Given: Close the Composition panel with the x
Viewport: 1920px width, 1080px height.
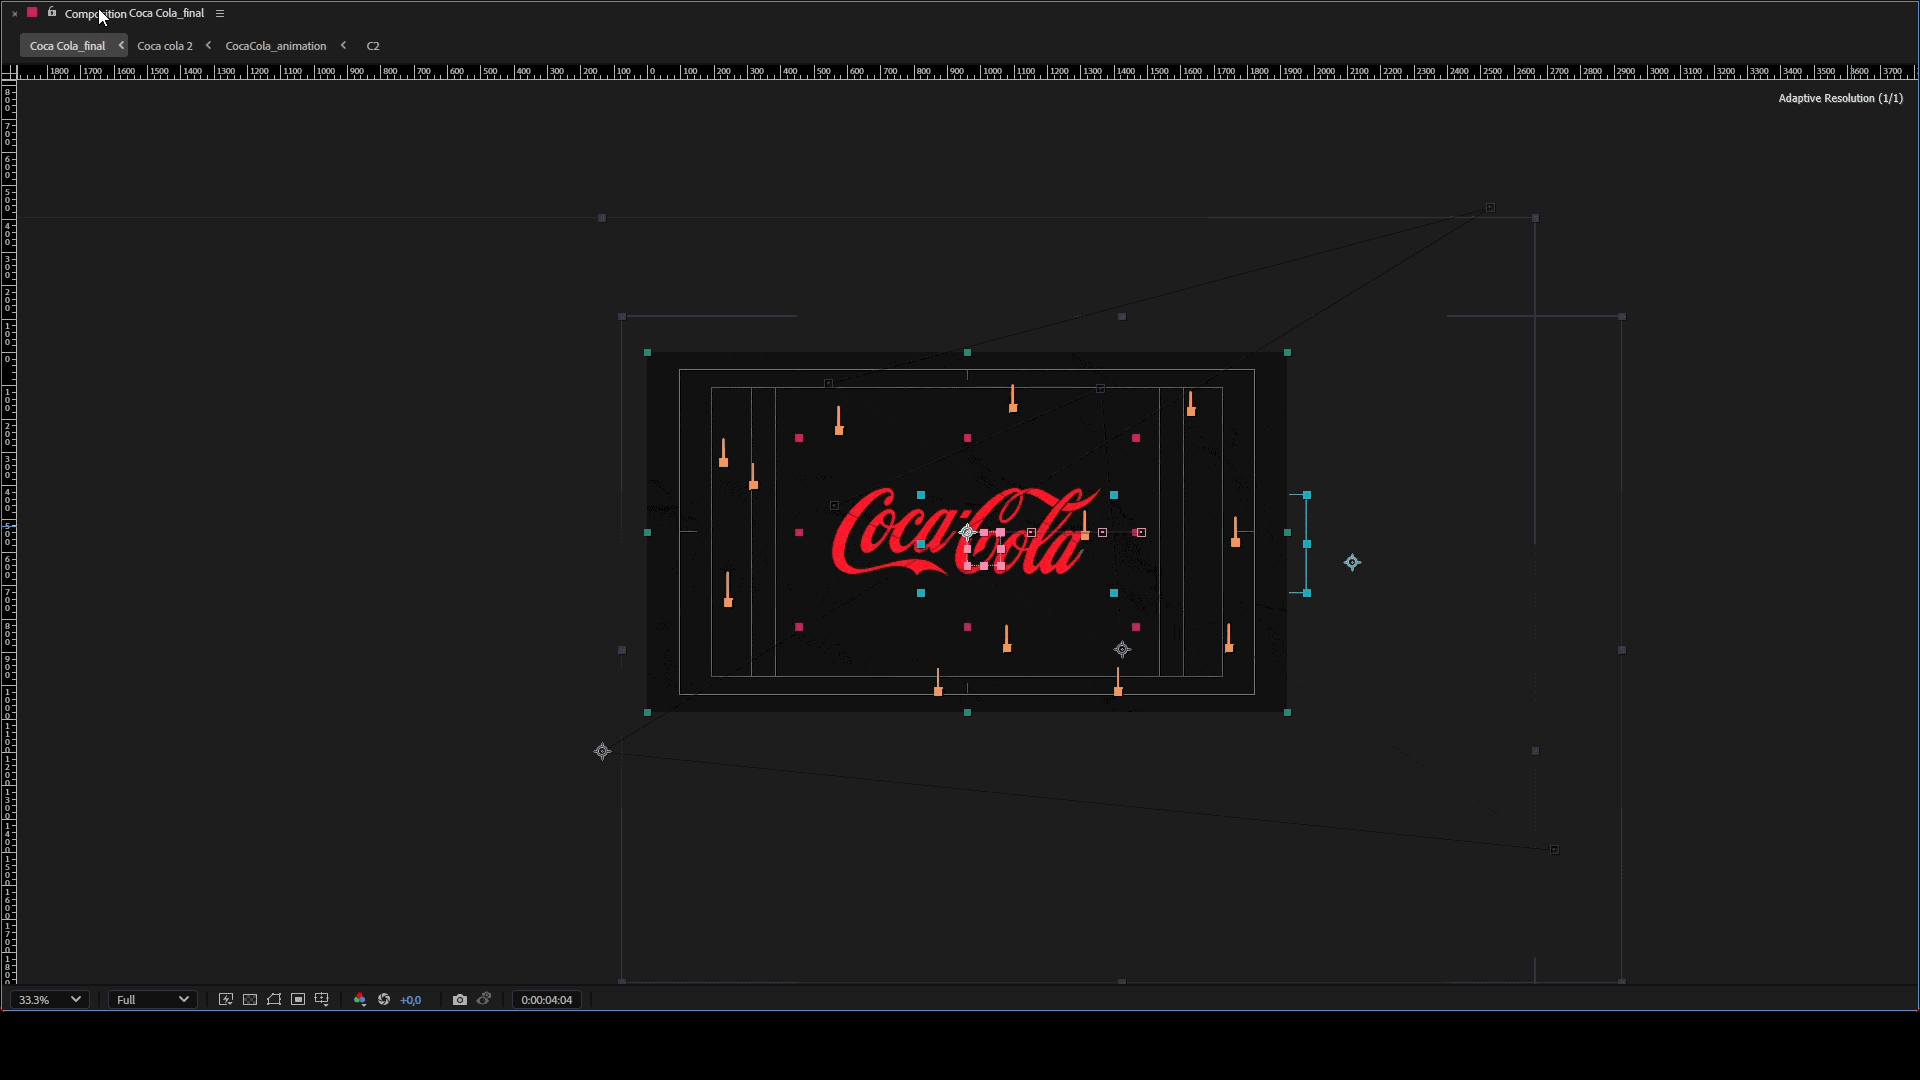Looking at the screenshot, I should (x=15, y=13).
